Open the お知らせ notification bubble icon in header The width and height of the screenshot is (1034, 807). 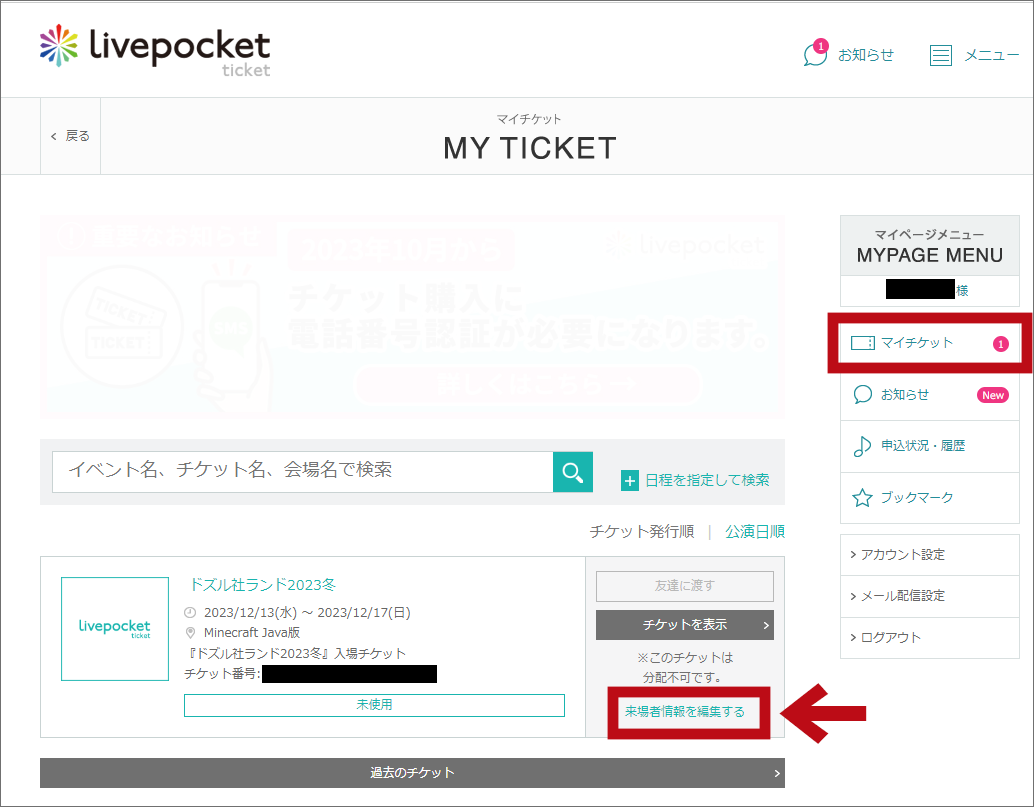tap(816, 54)
